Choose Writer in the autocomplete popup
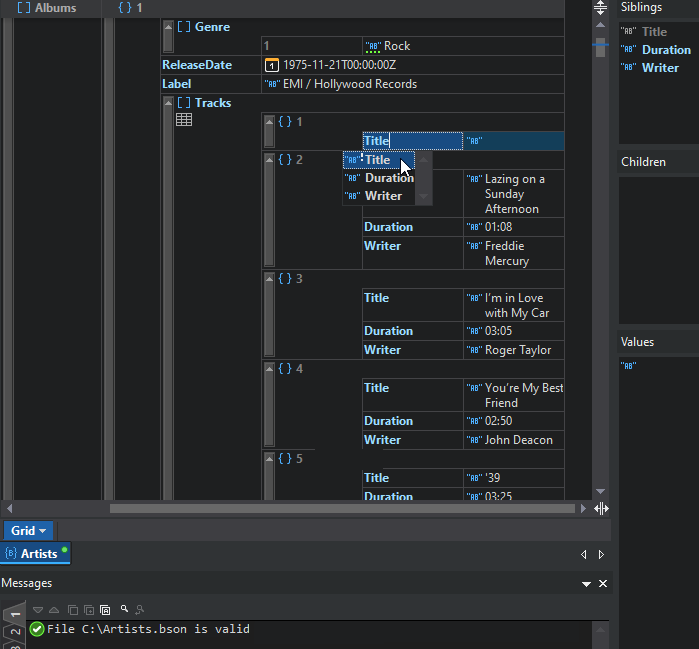Screen dimensions: 699x649 point(383,196)
